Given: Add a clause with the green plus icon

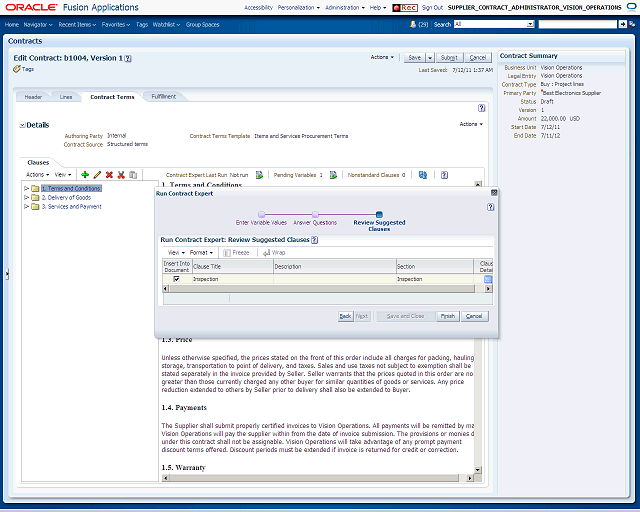Looking at the screenshot, I should 85,175.
